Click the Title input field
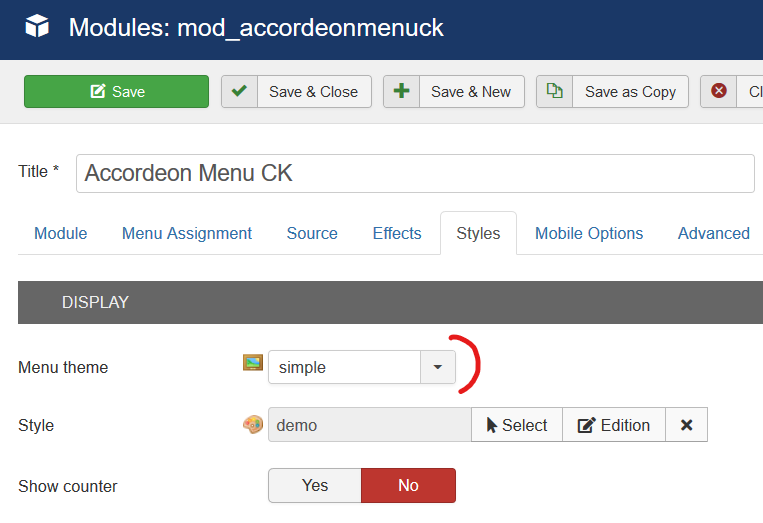Image resolution: width=763 pixels, height=523 pixels. click(x=415, y=173)
